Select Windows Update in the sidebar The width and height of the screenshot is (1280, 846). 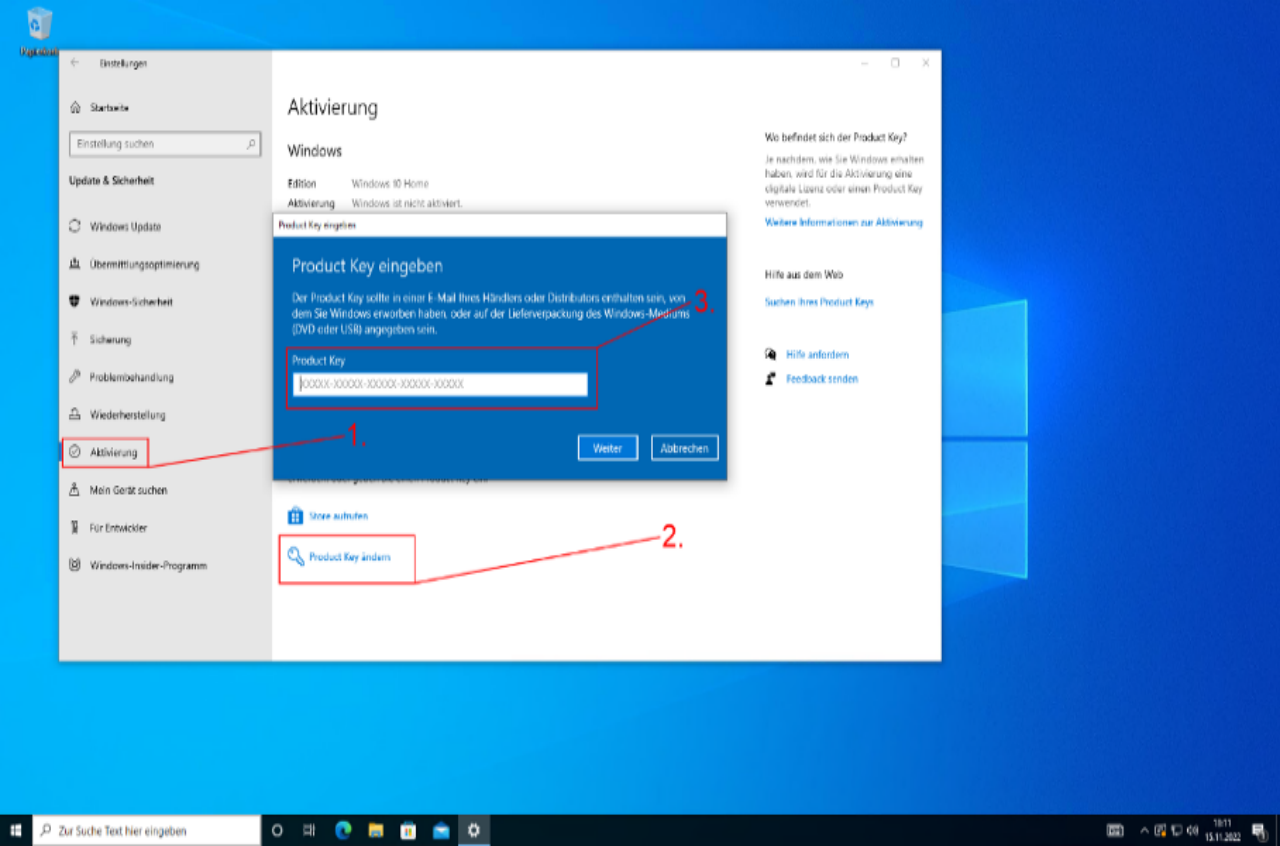pos(125,227)
